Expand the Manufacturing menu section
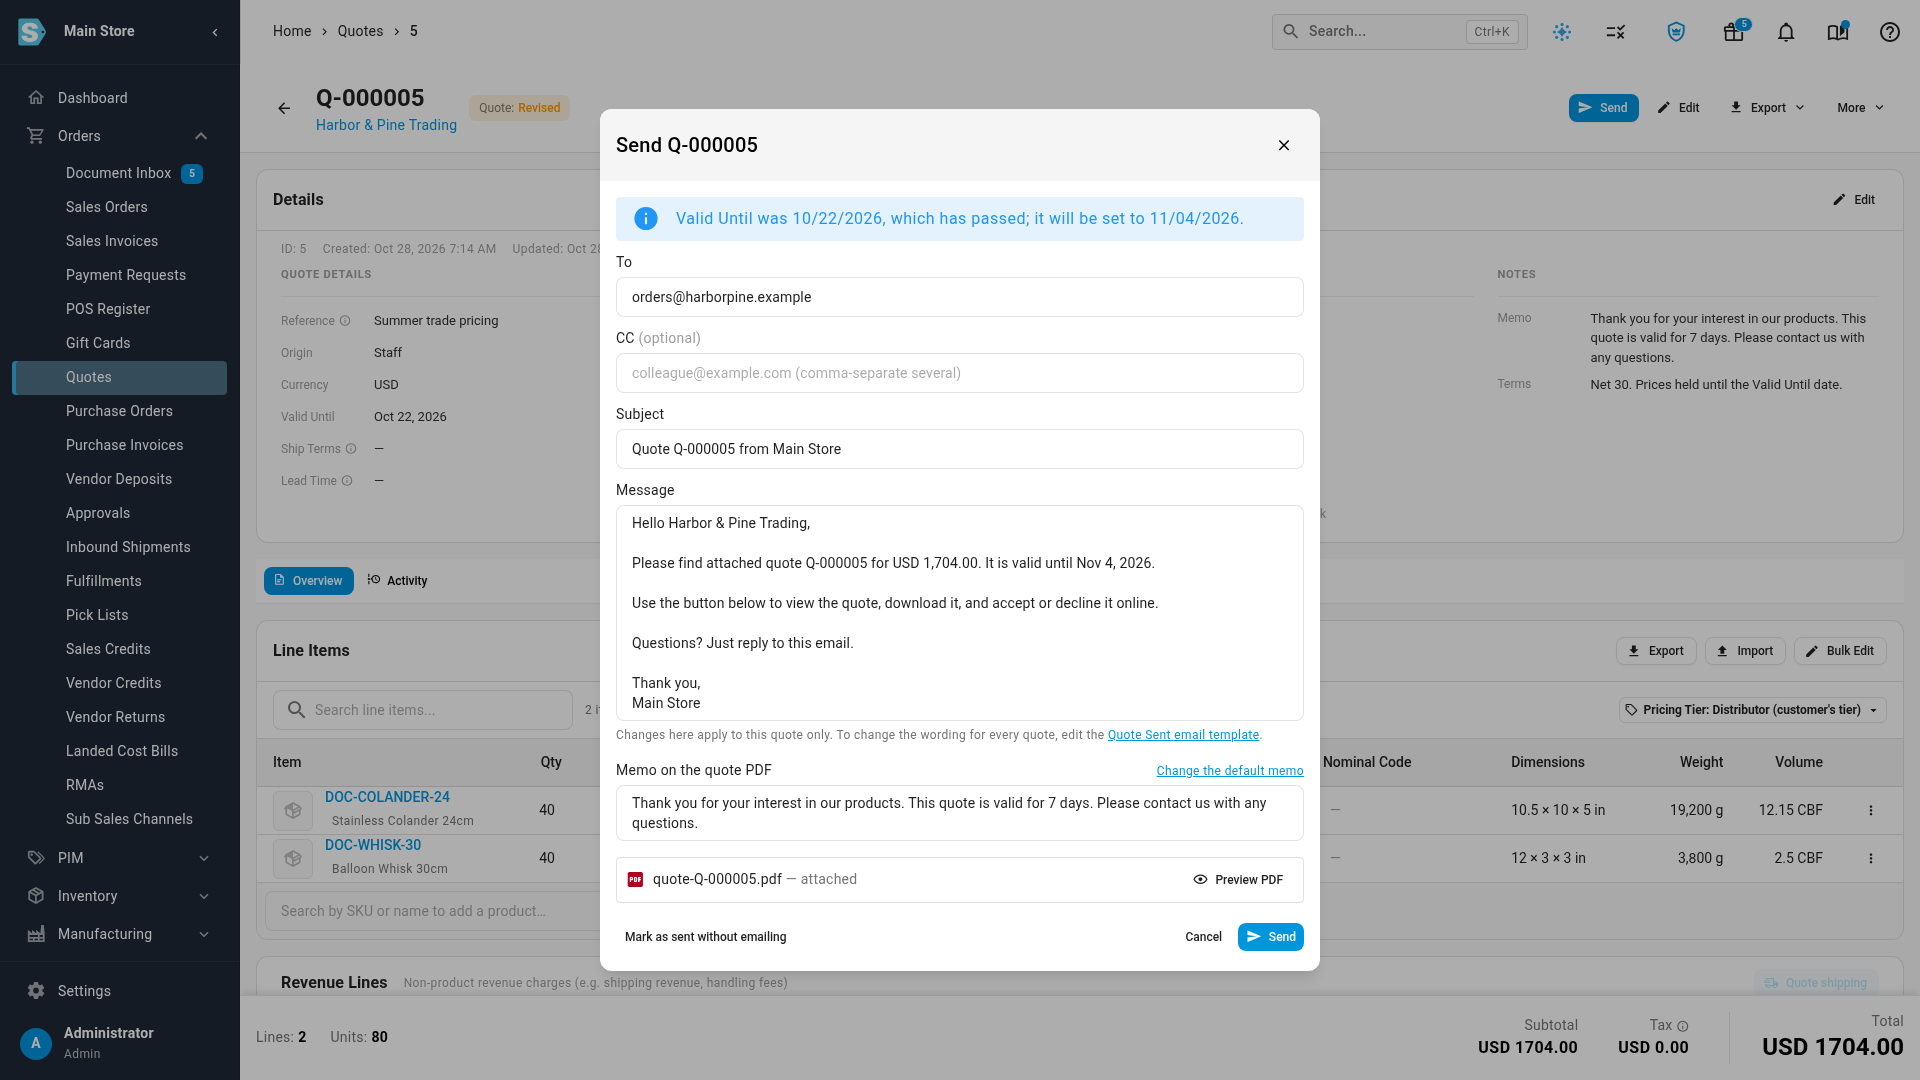Image resolution: width=1920 pixels, height=1080 pixels. coord(120,934)
